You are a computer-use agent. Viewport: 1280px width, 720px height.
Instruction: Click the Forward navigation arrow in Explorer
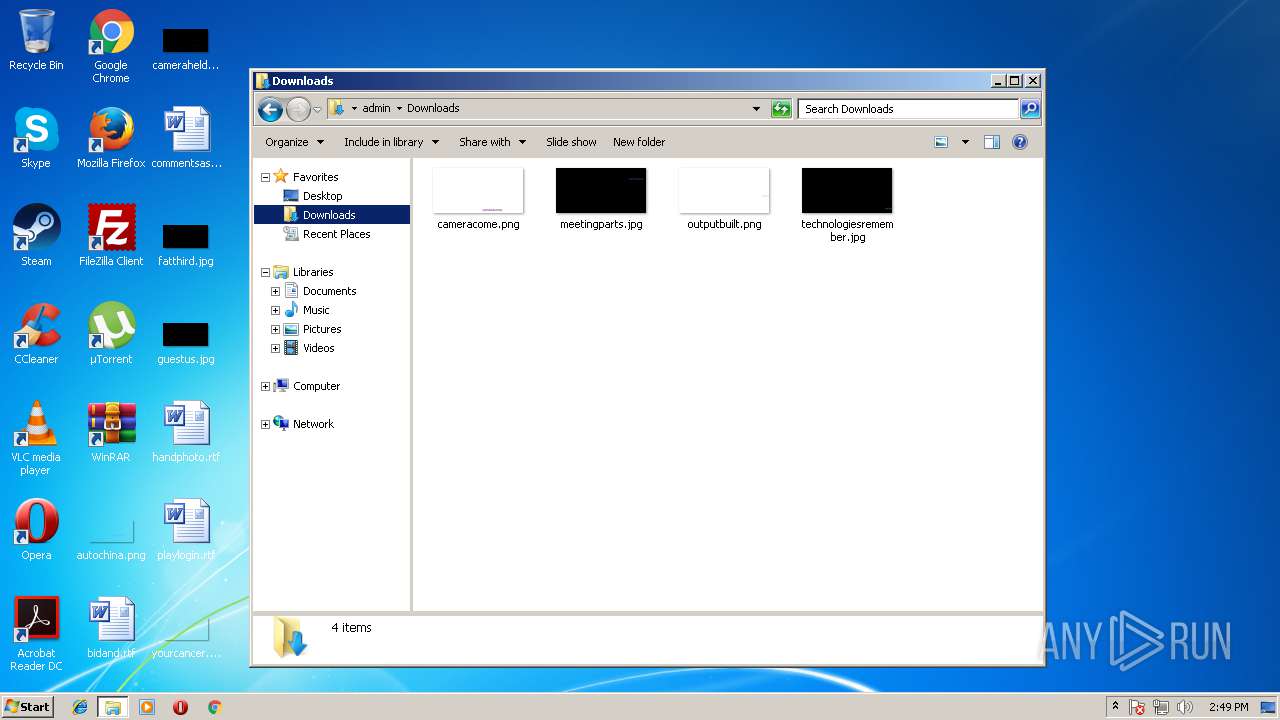tap(298, 109)
